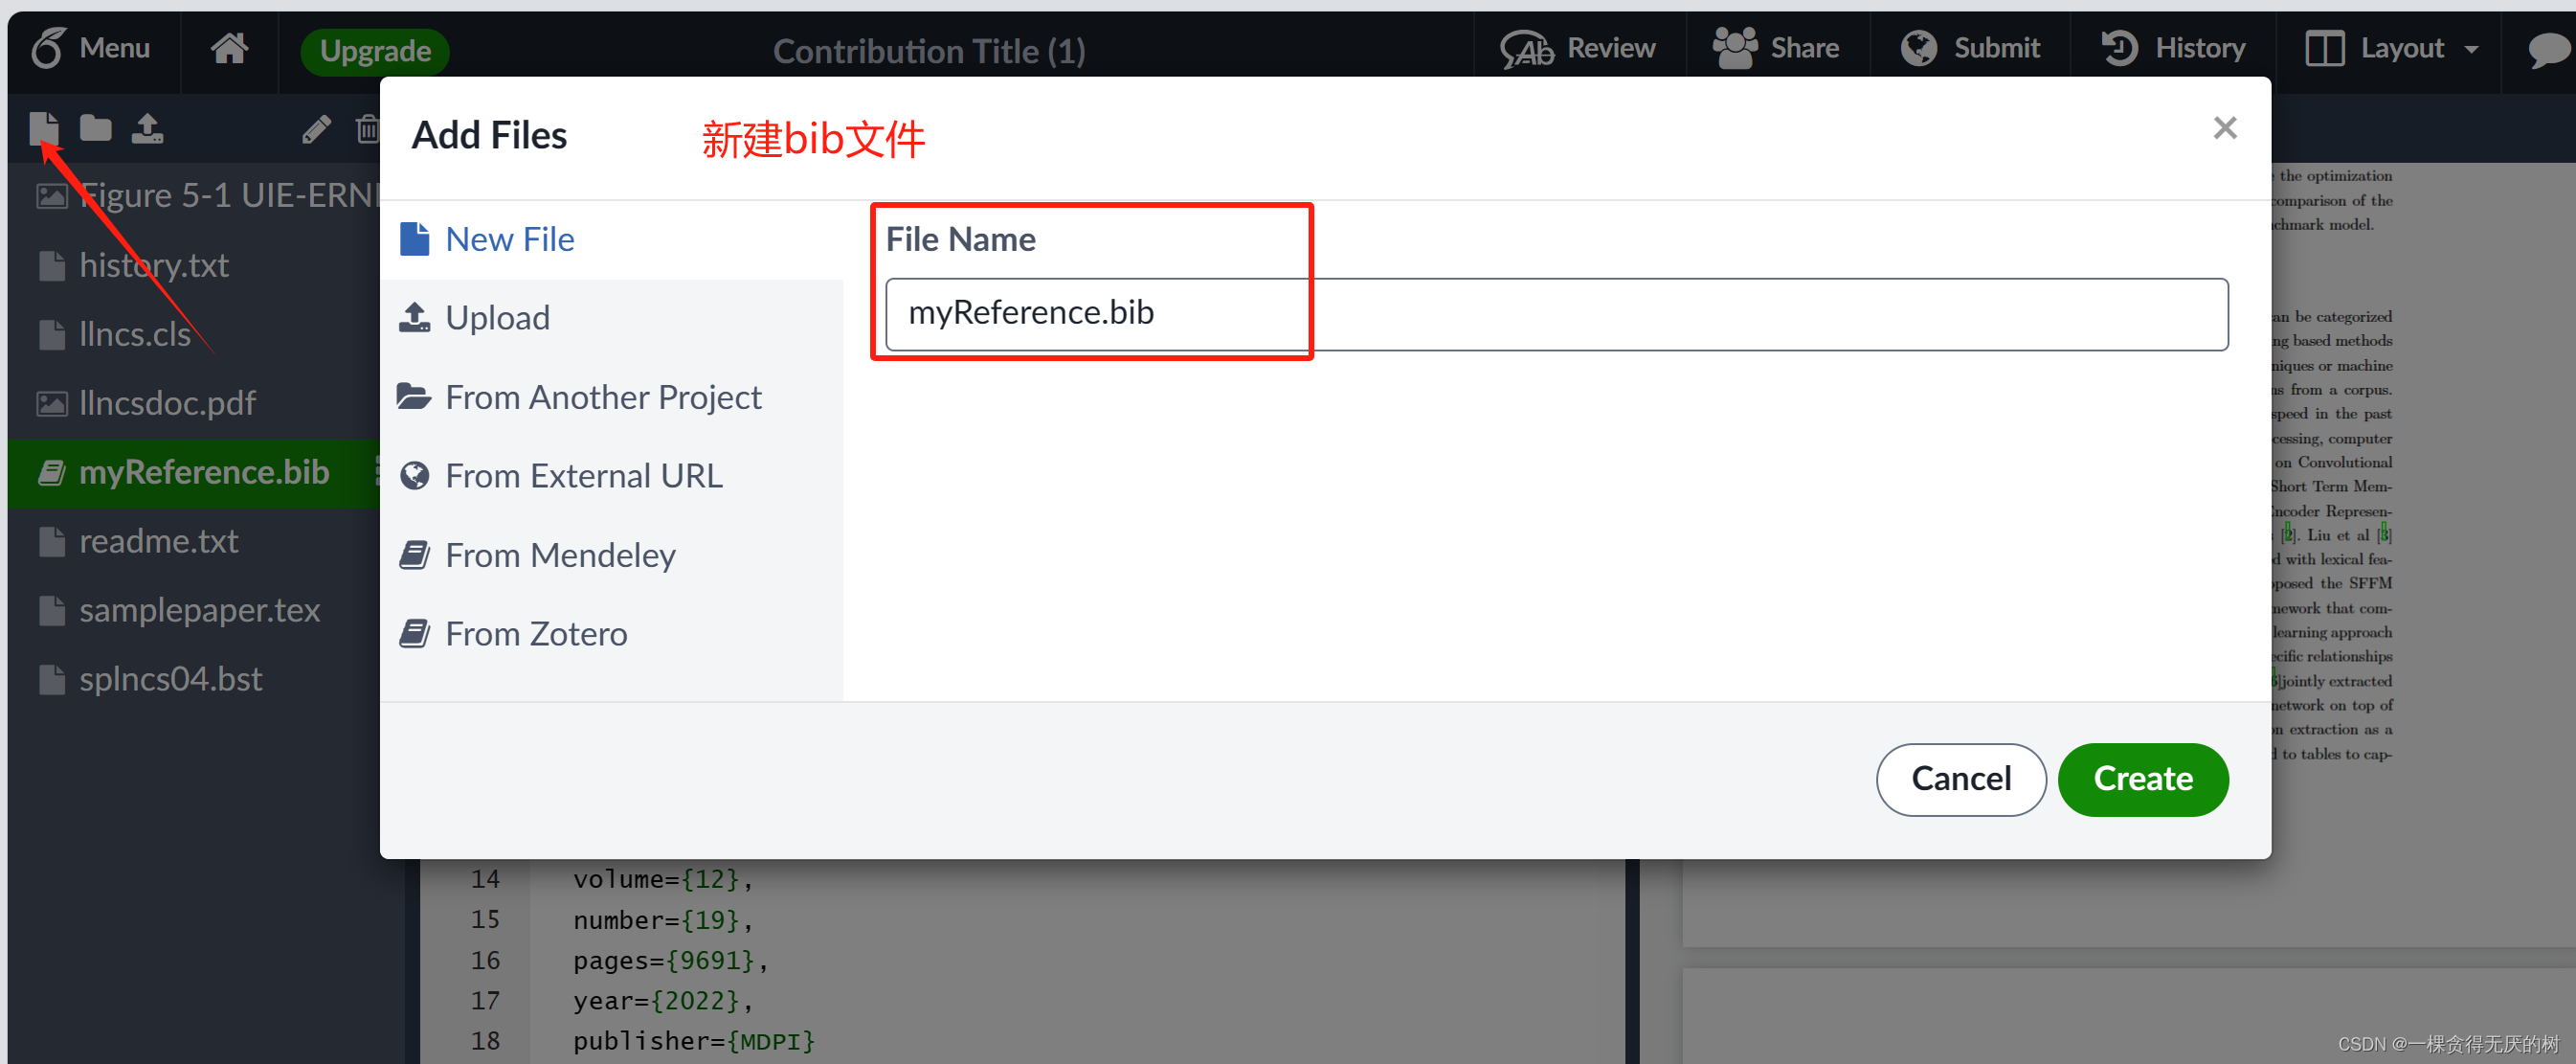
Task: Click the rename pencil icon
Action: coord(316,129)
